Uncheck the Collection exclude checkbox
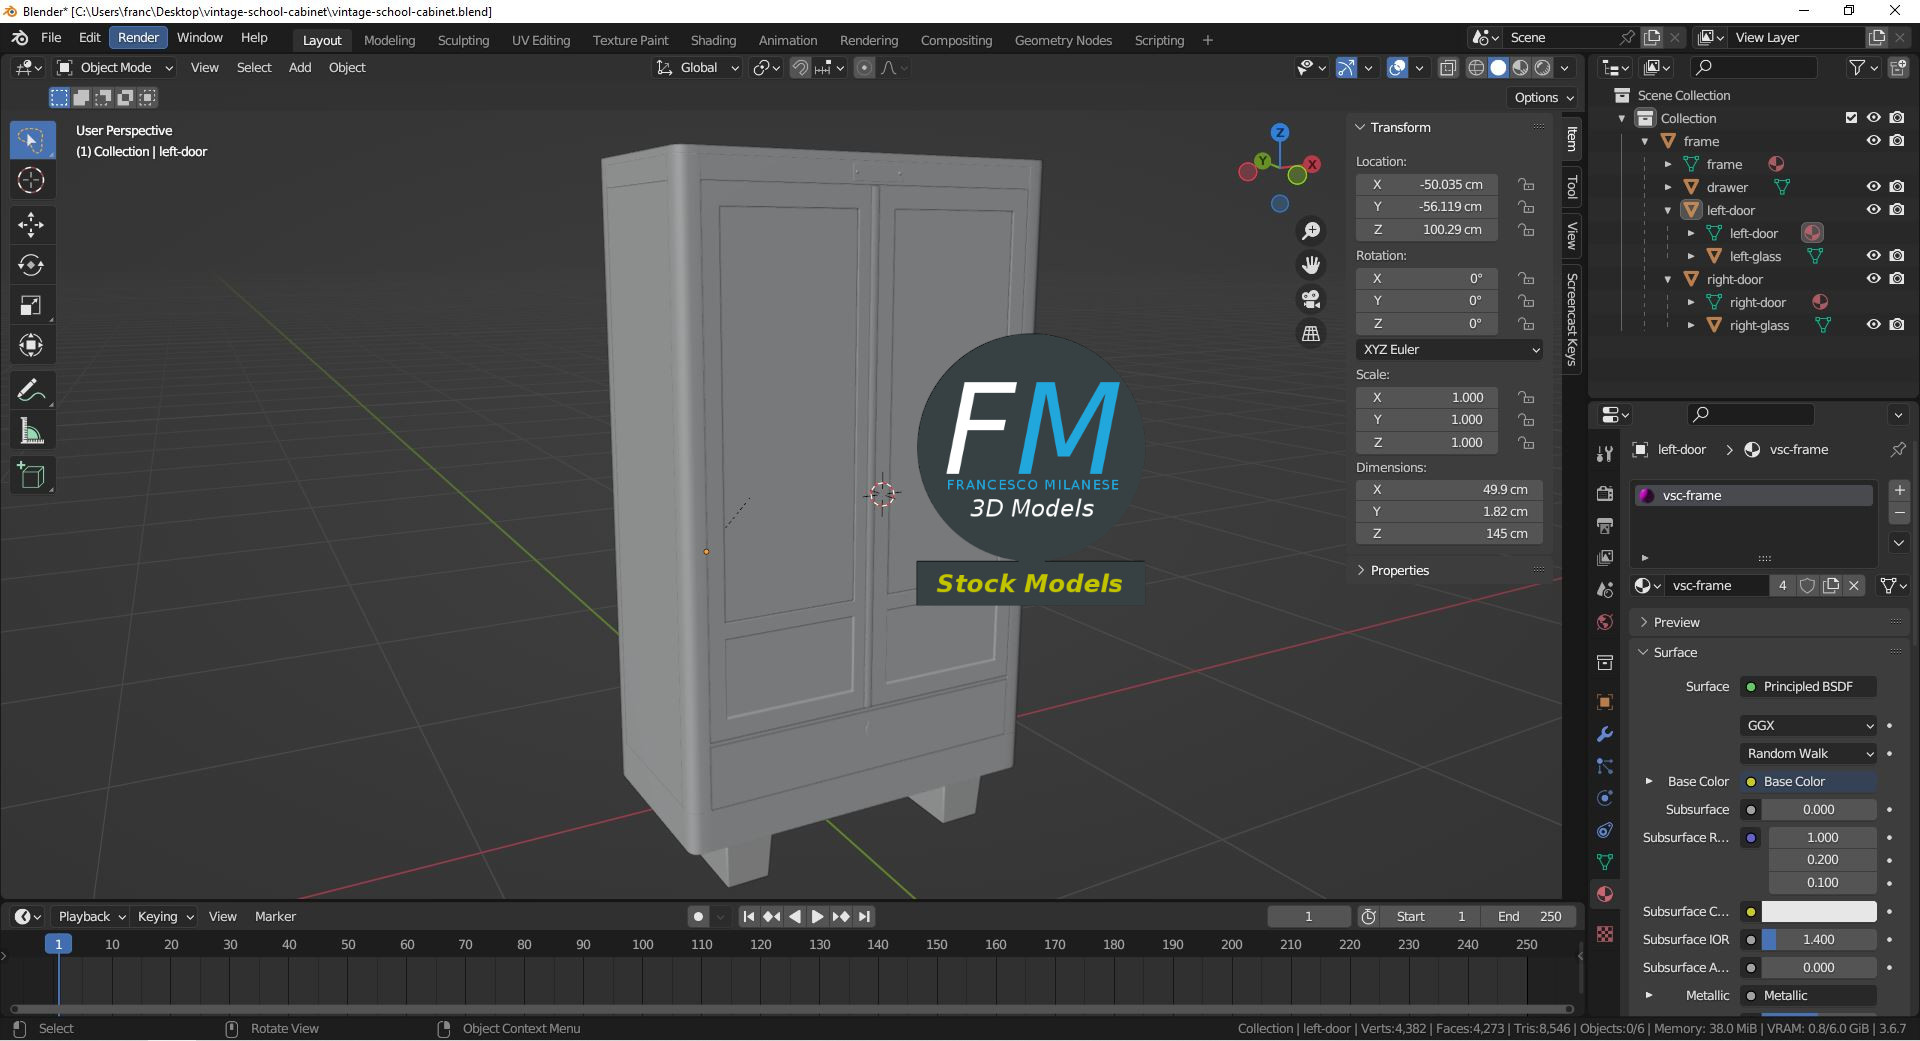 coord(1851,118)
